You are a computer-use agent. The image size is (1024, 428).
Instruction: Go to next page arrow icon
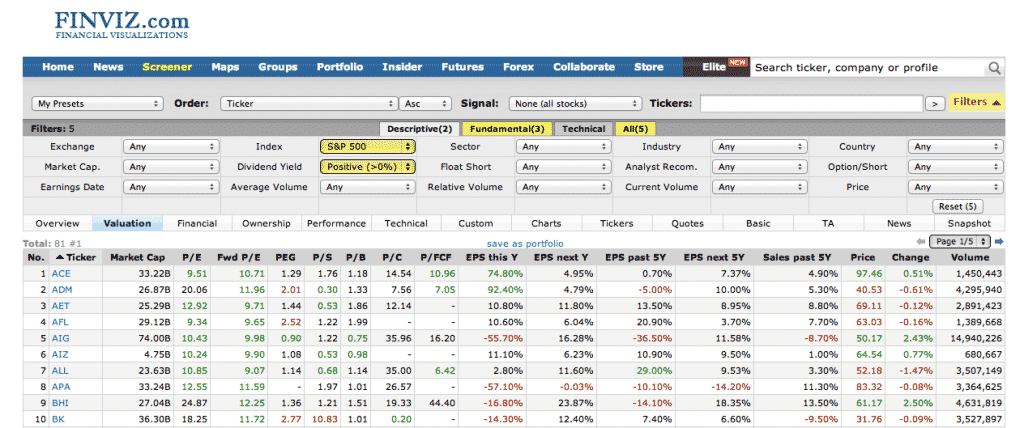(x=999, y=242)
